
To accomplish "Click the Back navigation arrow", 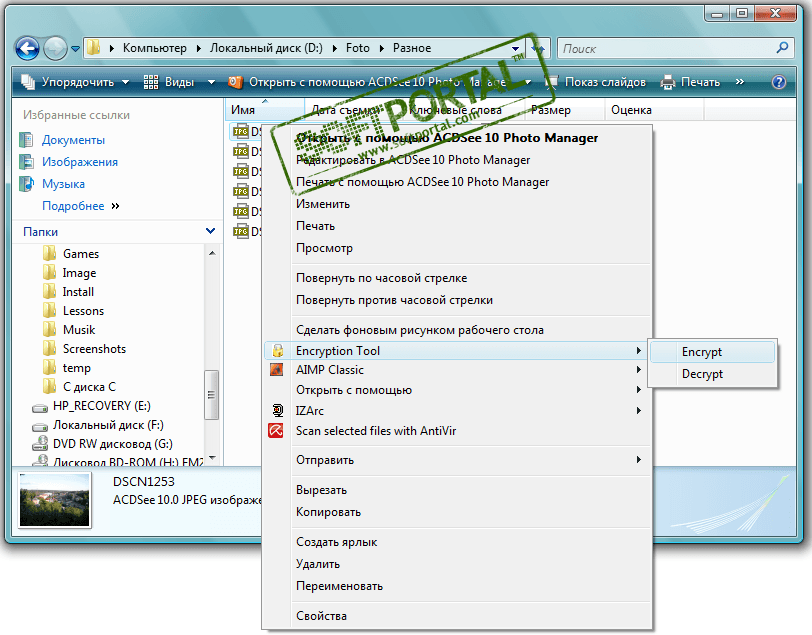I will point(27,49).
